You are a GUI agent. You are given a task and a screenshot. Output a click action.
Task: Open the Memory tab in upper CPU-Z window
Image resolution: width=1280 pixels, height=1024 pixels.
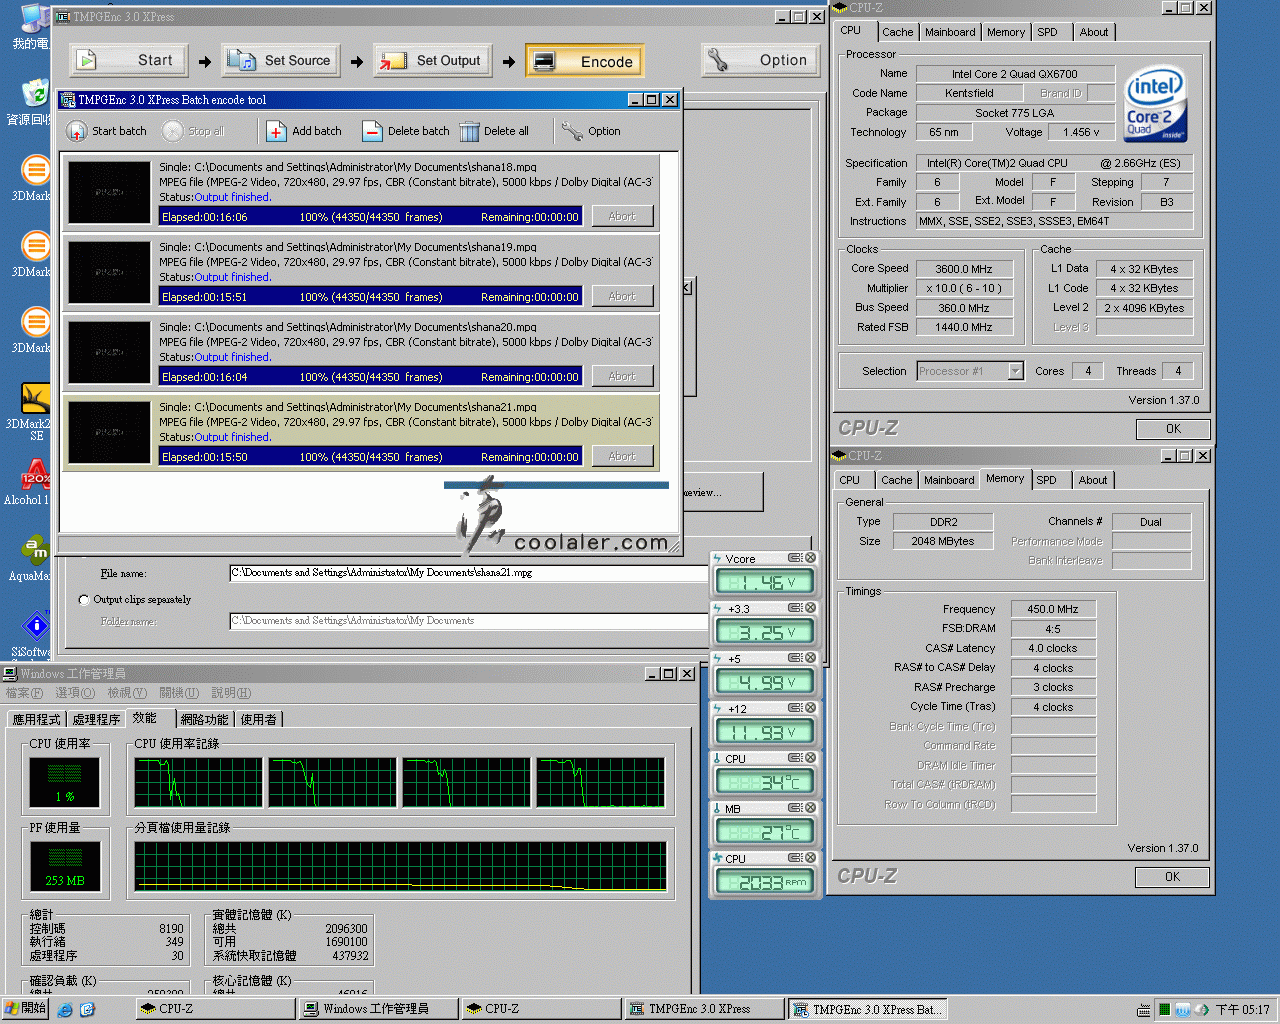coord(1006,32)
